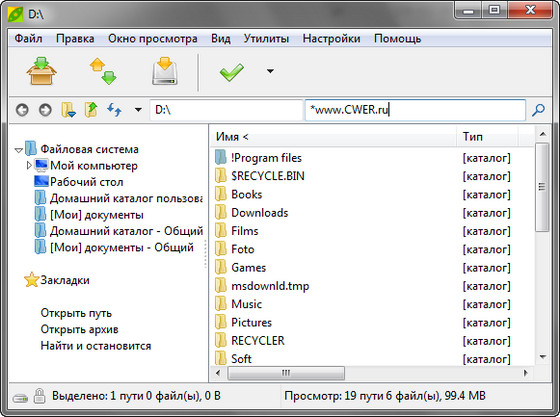
Task: Click the Открыть архив link
Action: 80,329
